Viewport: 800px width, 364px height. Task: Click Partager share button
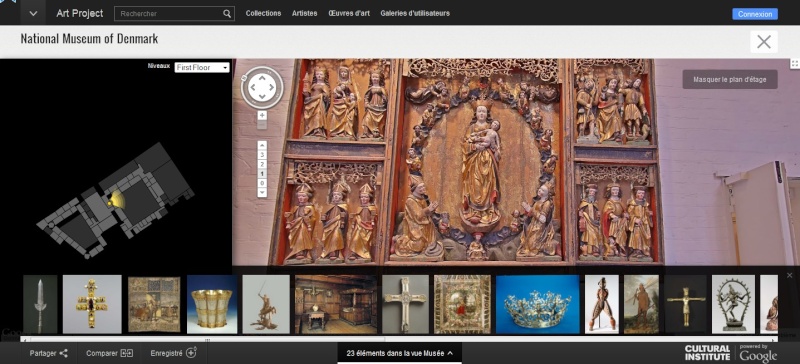49,353
